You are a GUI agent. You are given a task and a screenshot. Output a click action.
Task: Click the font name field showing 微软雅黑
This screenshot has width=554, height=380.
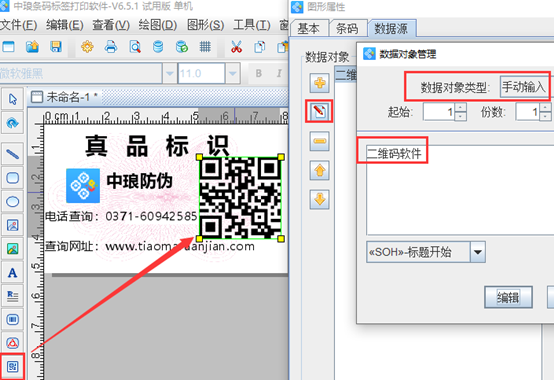pyautogui.click(x=81, y=73)
